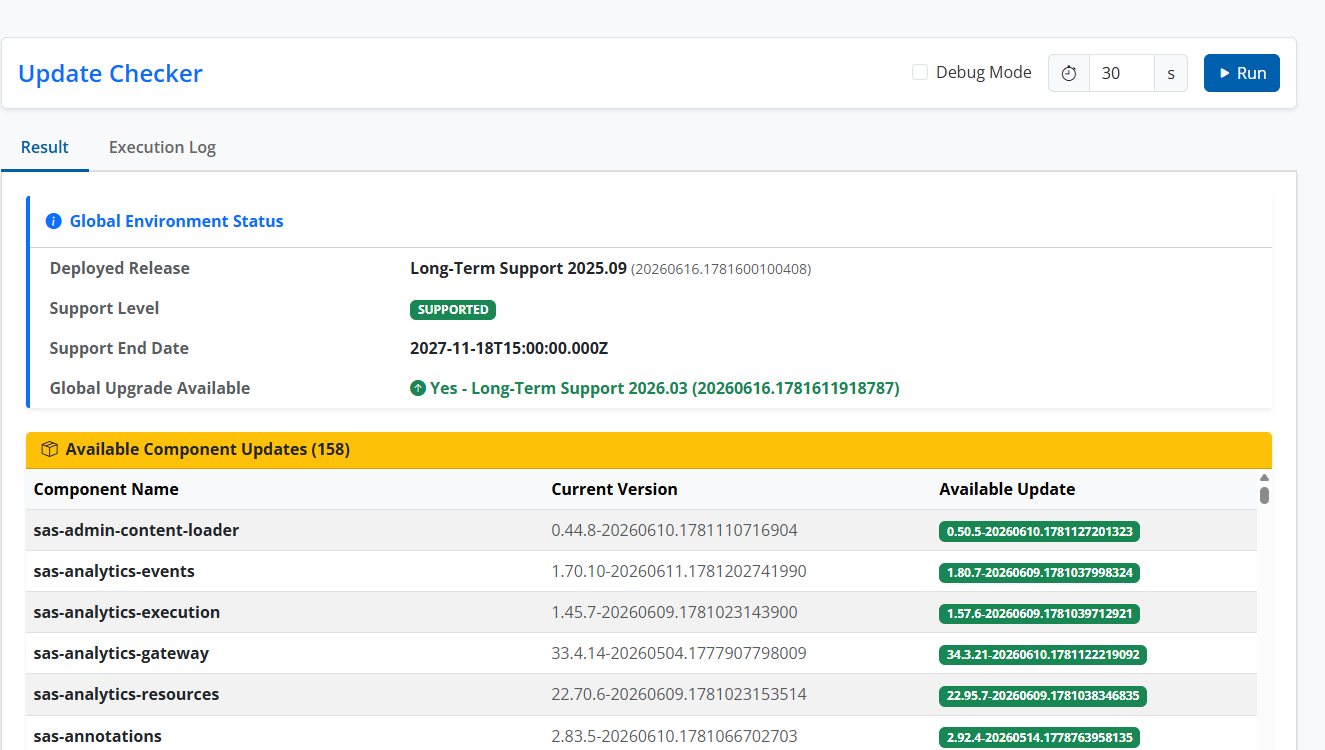This screenshot has width=1325, height=750.
Task: Click the Support Level label
Action: (x=104, y=308)
